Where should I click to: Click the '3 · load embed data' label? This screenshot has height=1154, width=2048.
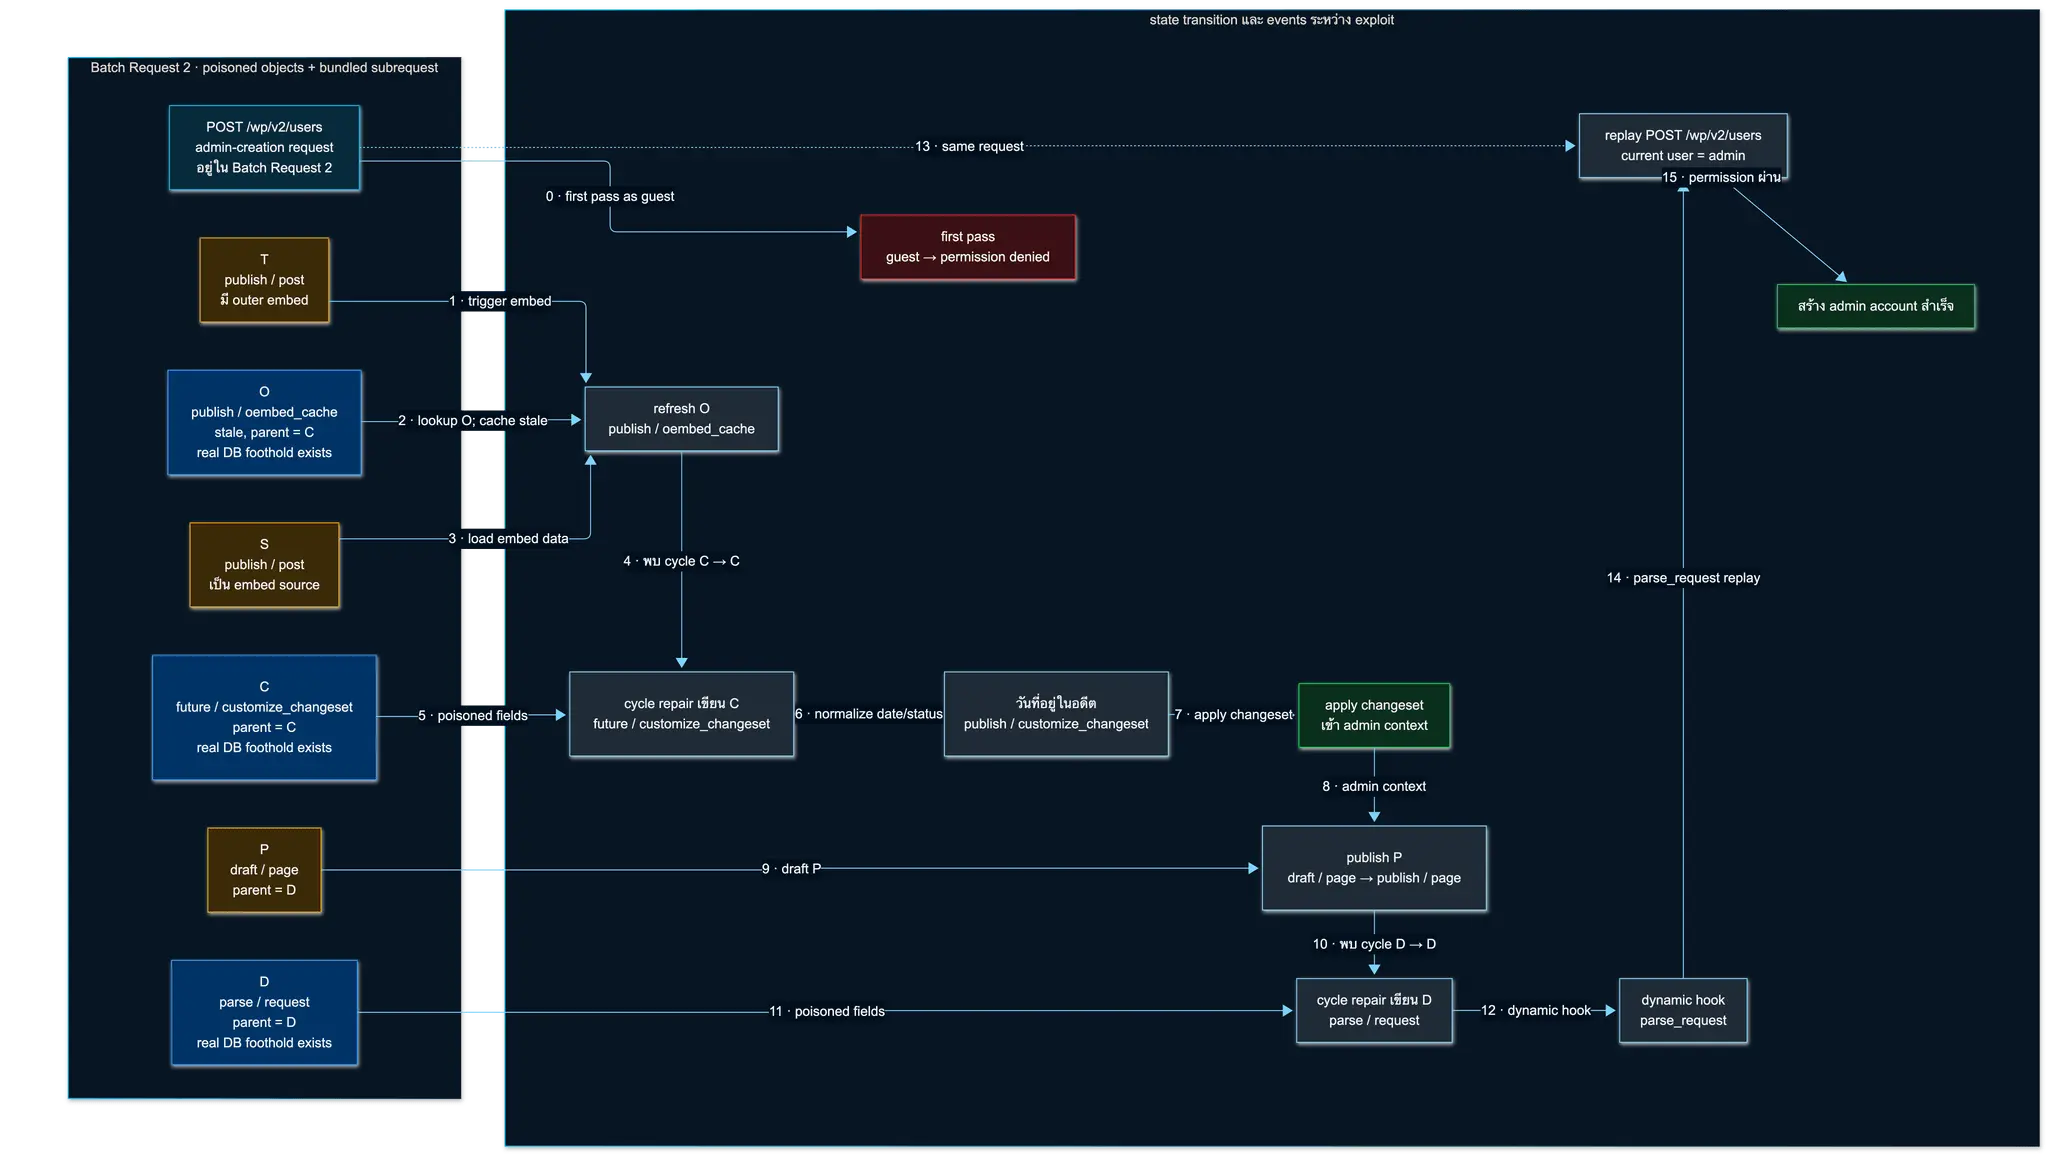(508, 539)
